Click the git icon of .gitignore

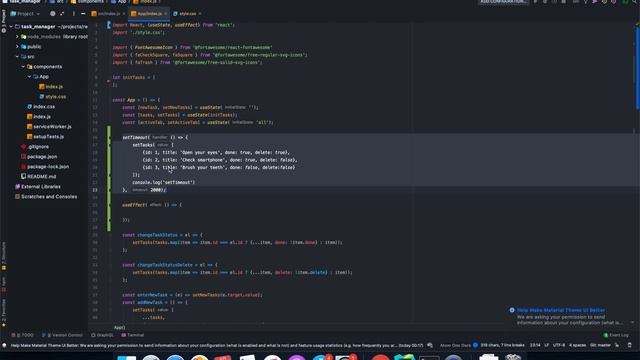pyautogui.click(x=23, y=147)
